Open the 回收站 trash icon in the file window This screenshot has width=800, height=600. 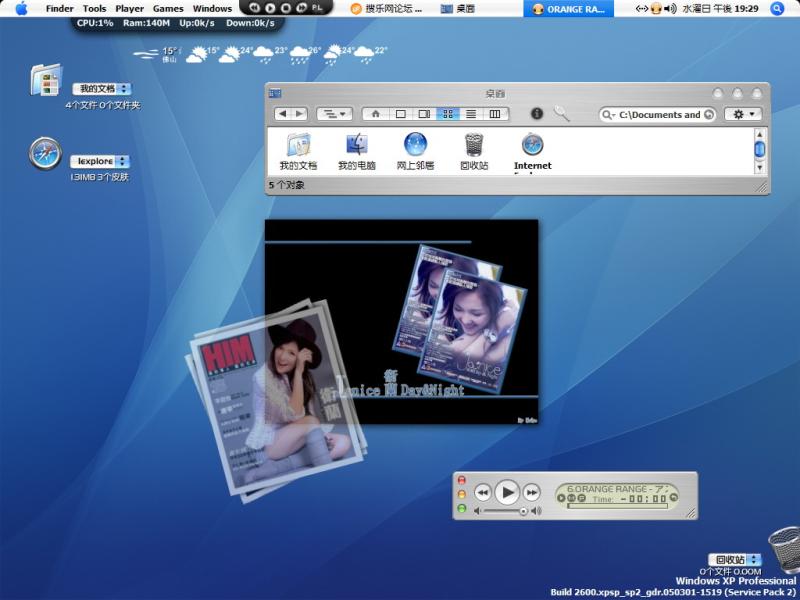[x=474, y=146]
